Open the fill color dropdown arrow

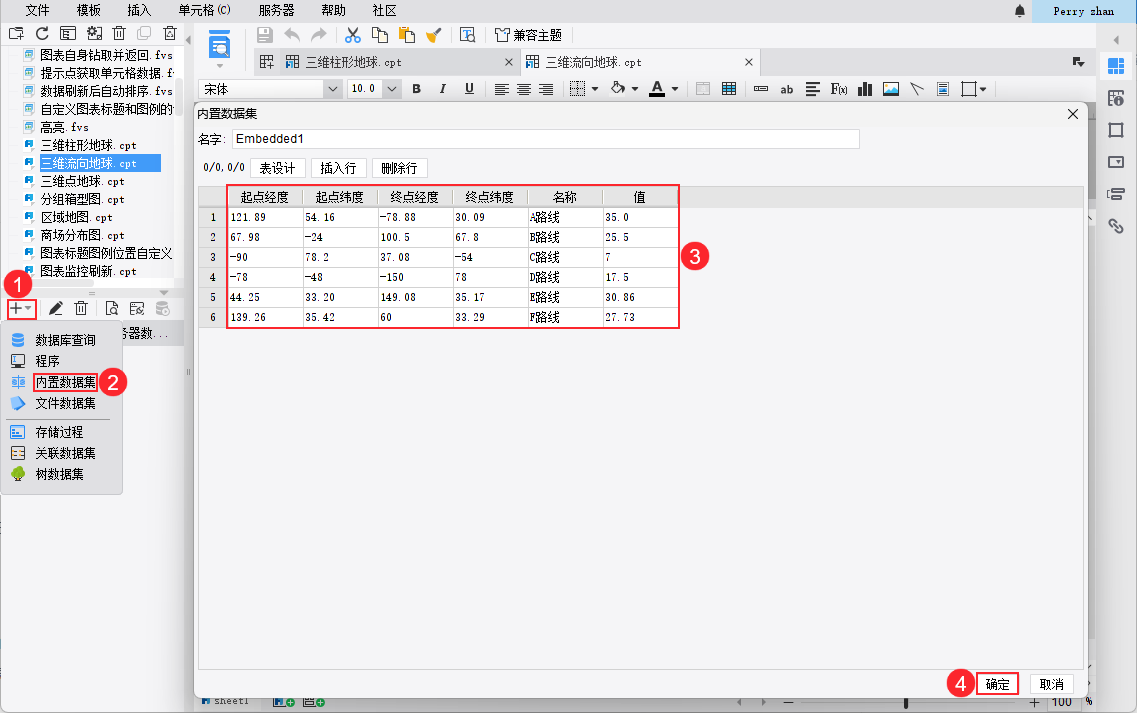[634, 89]
